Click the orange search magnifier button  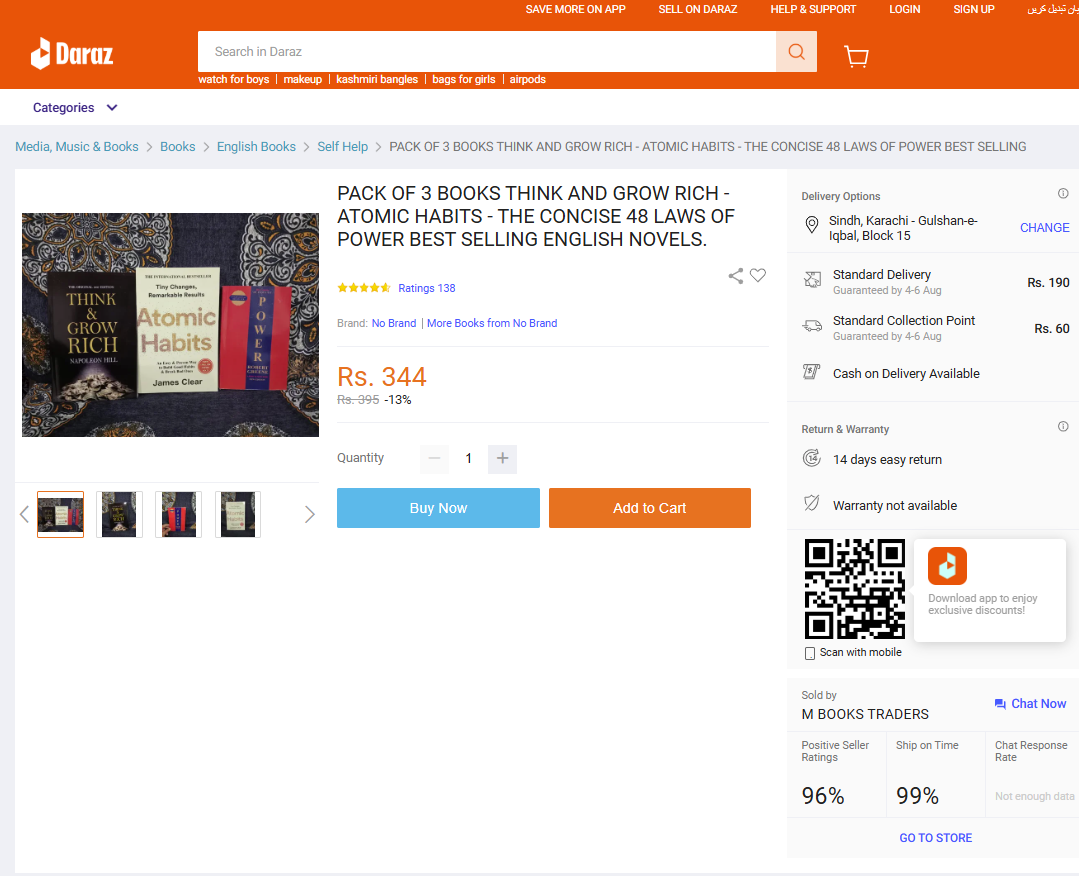[x=796, y=52]
